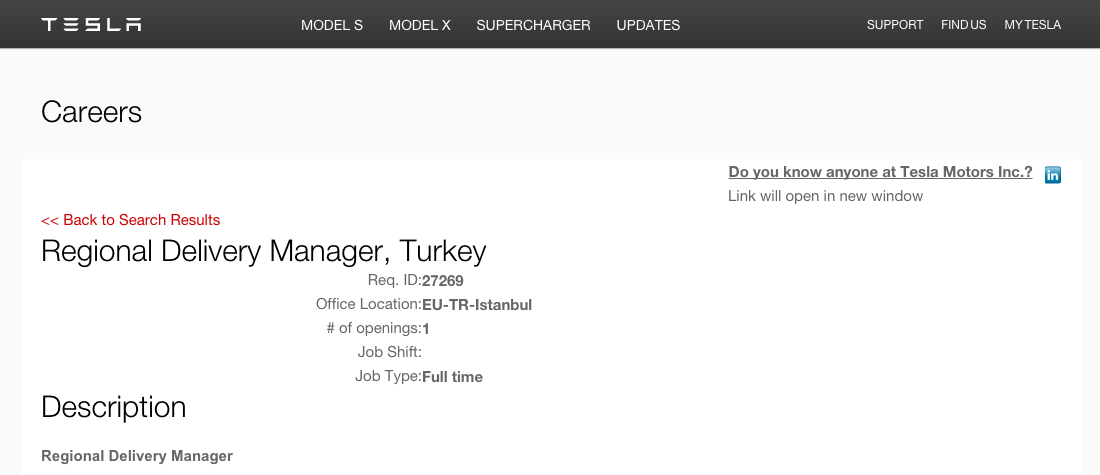Click the Tesla logo in header
The image size is (1100, 475).
tap(91, 24)
